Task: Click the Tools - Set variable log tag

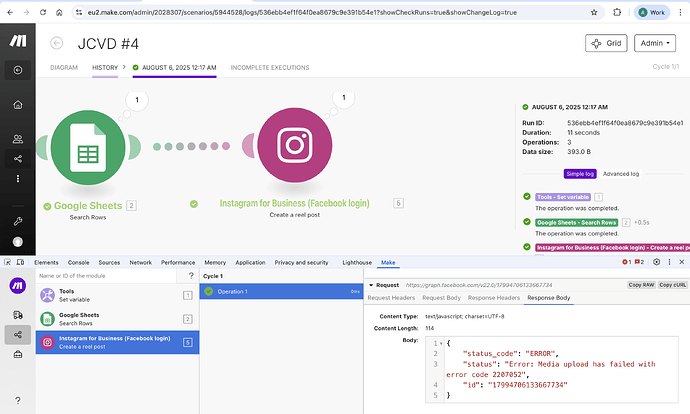Action: (563, 197)
